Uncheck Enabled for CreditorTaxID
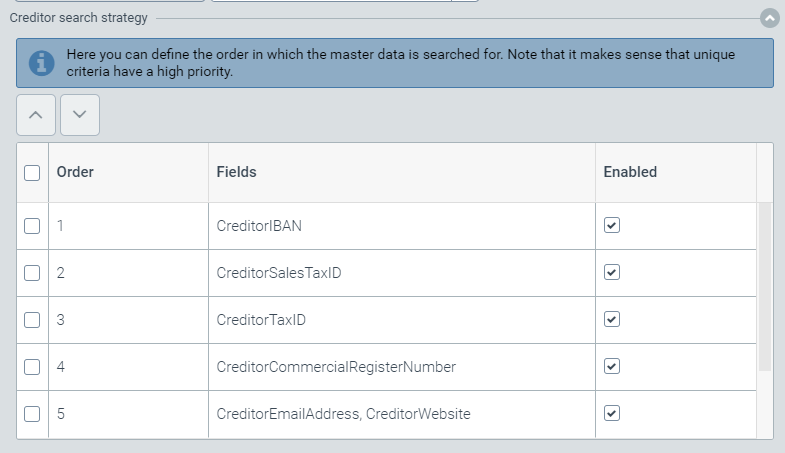The image size is (785, 453). click(x=612, y=319)
